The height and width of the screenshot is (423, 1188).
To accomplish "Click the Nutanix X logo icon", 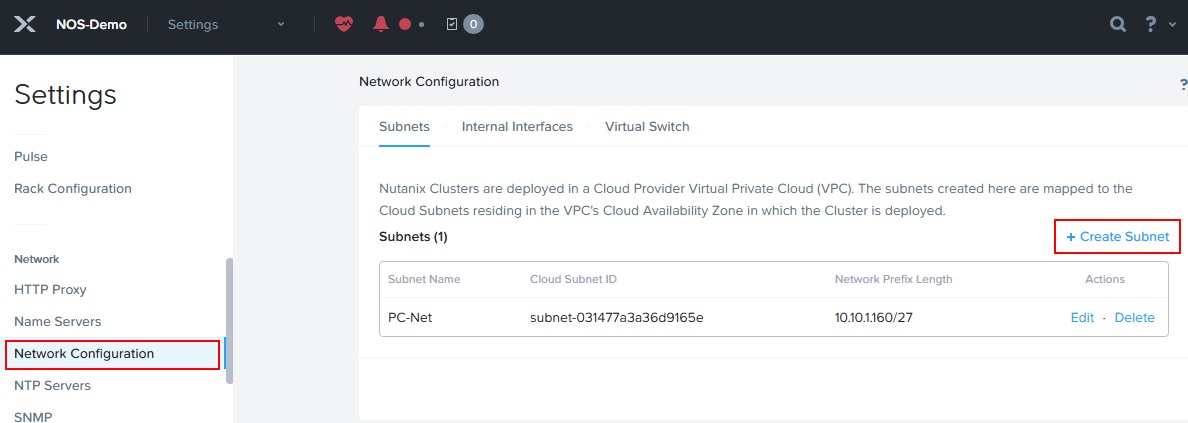I will click(24, 24).
